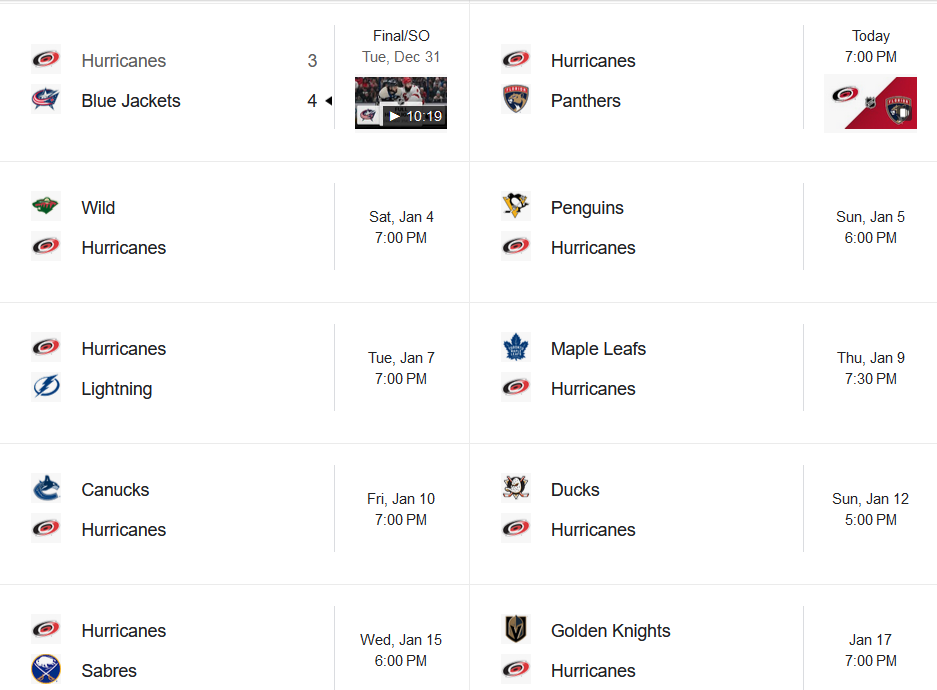The height and width of the screenshot is (690, 937).
Task: Click the Lightning team name
Action: pyautogui.click(x=117, y=389)
